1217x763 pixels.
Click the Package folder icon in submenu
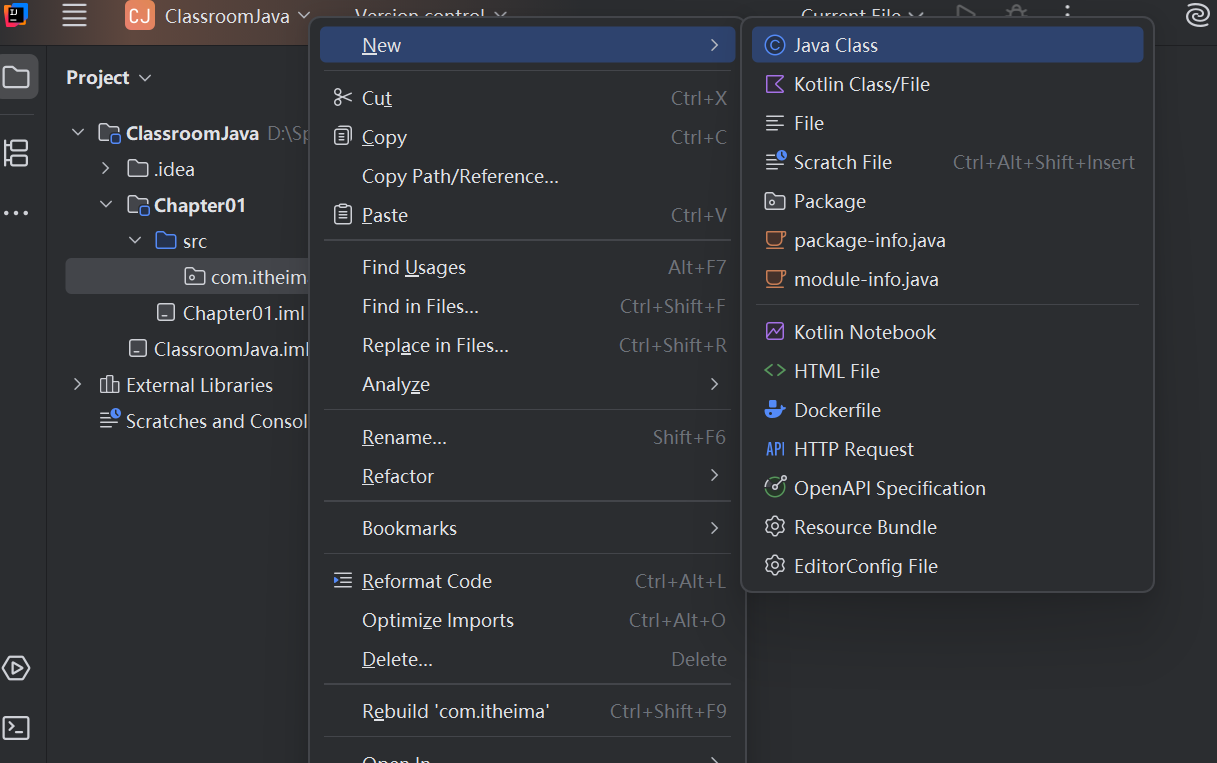(x=774, y=201)
